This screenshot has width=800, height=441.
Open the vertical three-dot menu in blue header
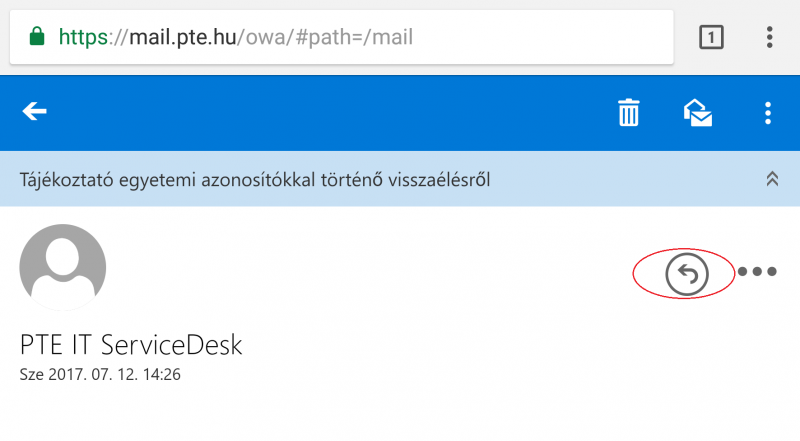coord(768,113)
